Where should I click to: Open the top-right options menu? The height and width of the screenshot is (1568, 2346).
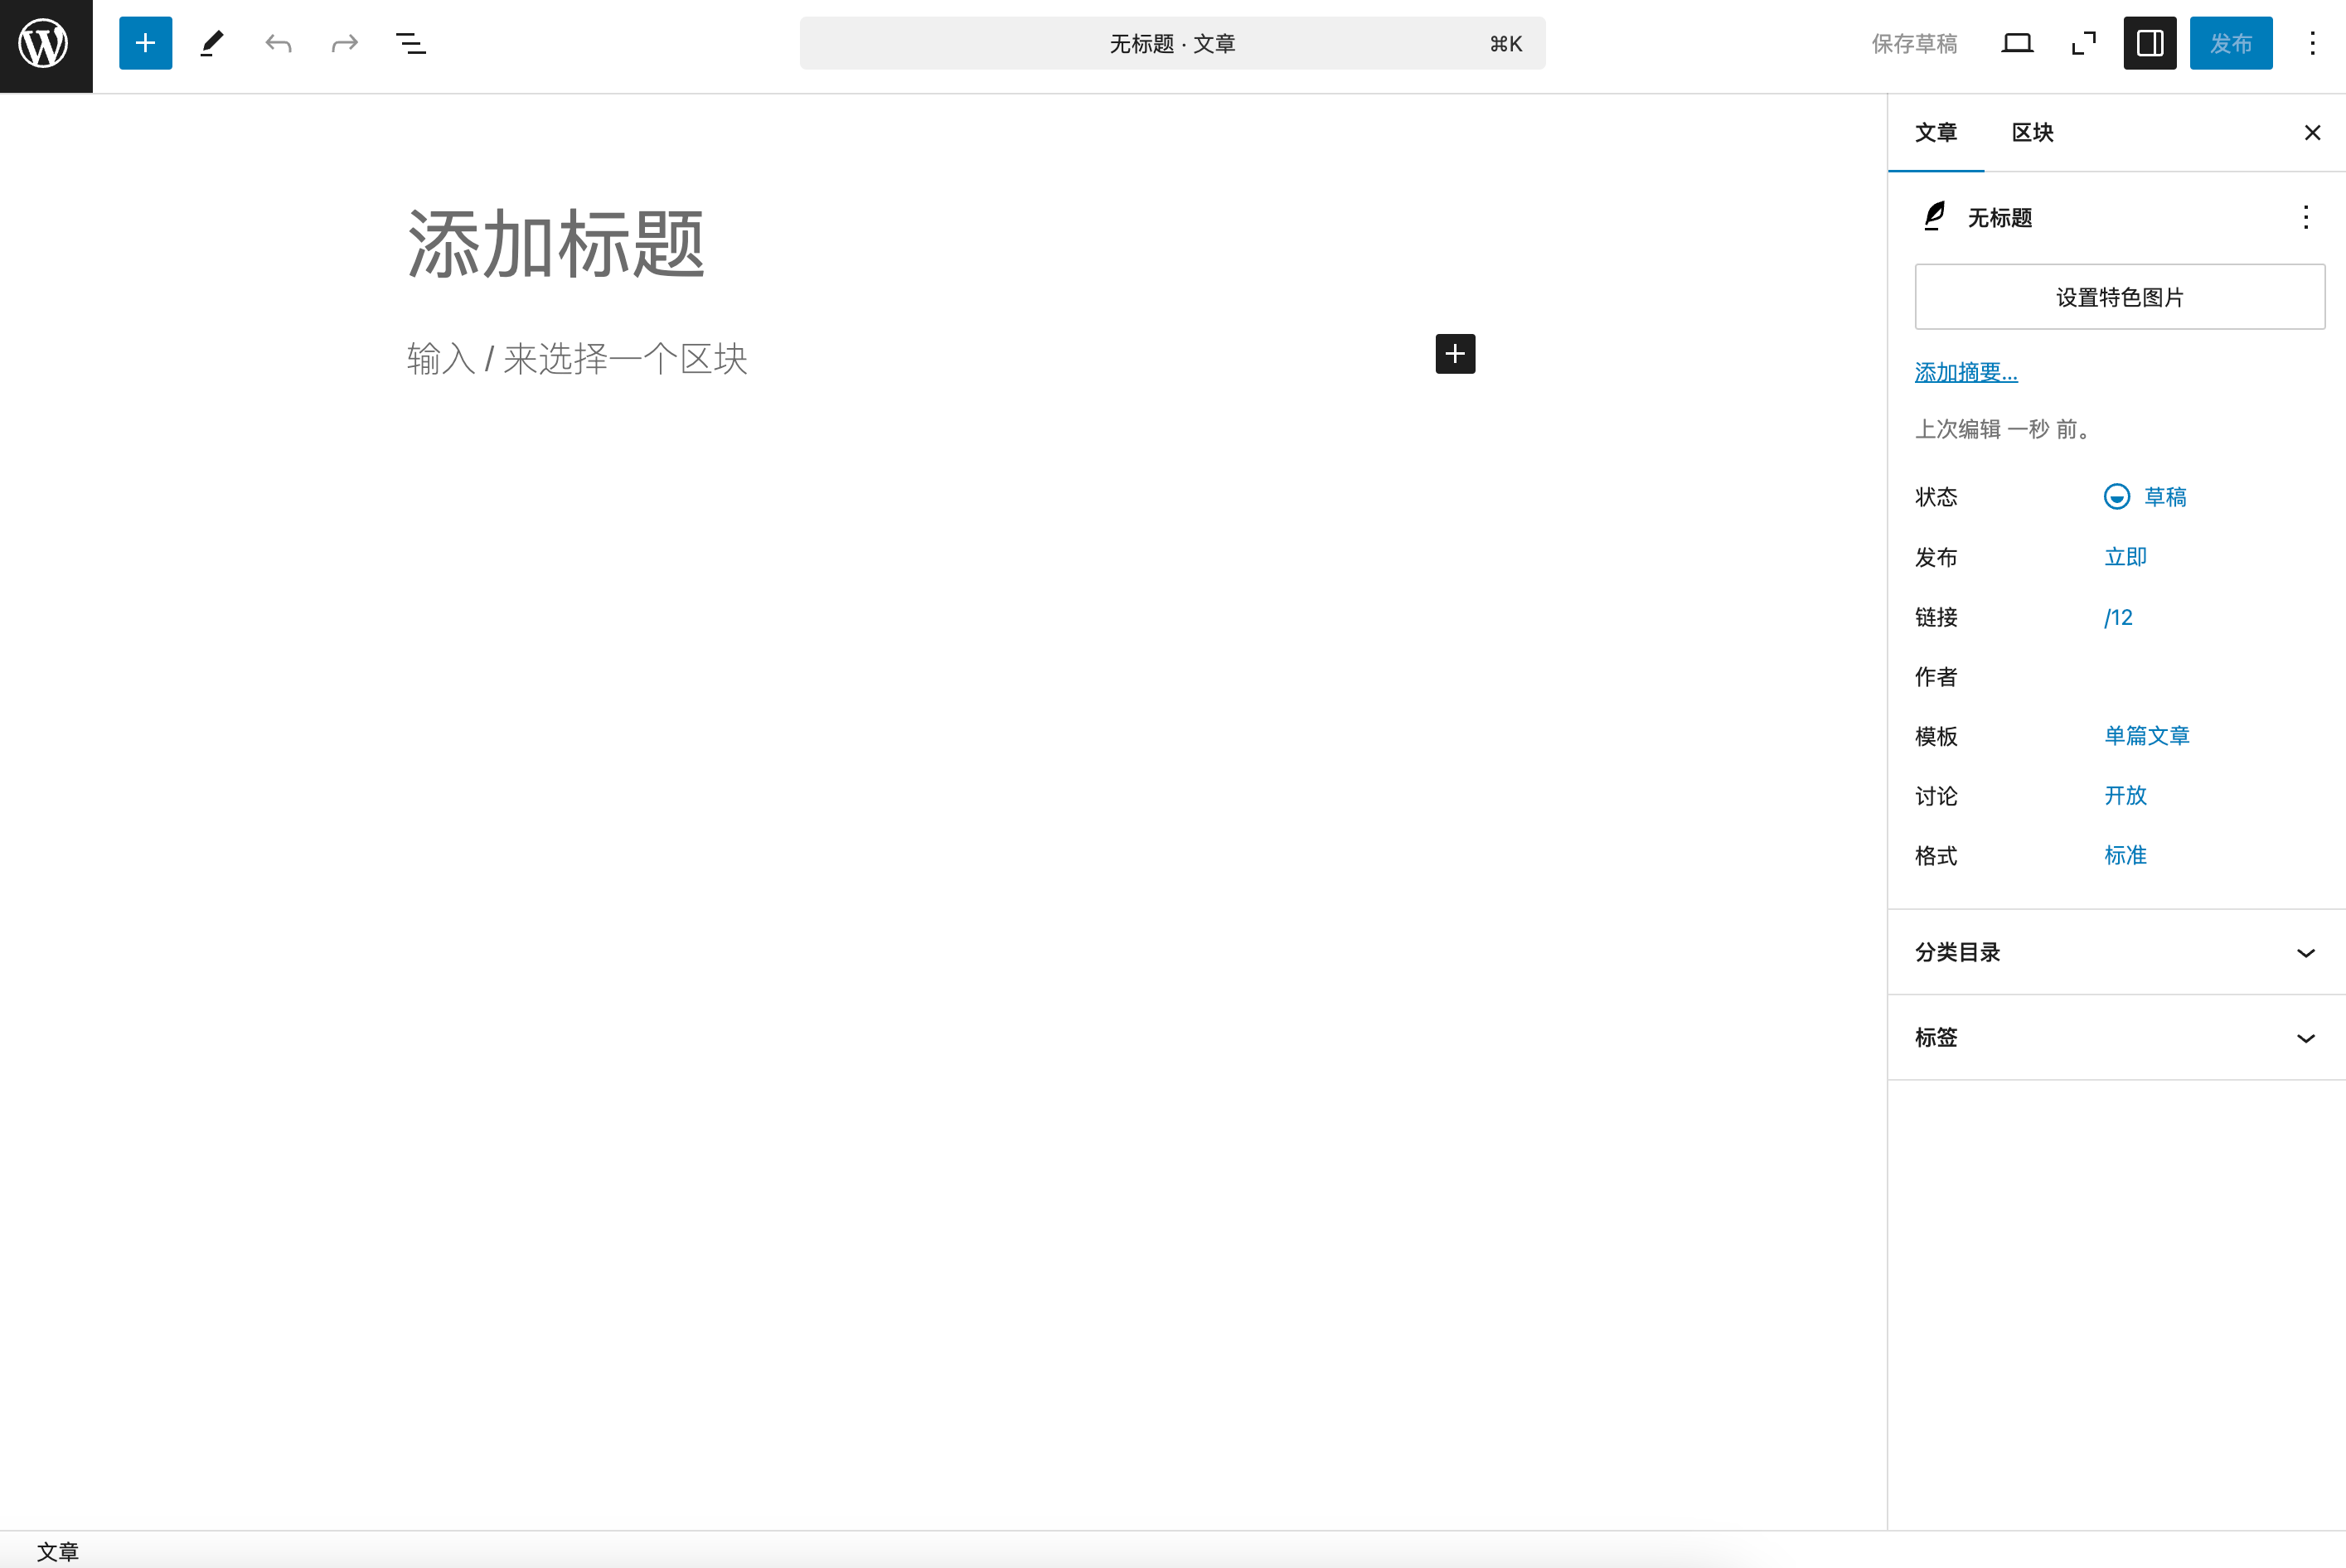2312,43
